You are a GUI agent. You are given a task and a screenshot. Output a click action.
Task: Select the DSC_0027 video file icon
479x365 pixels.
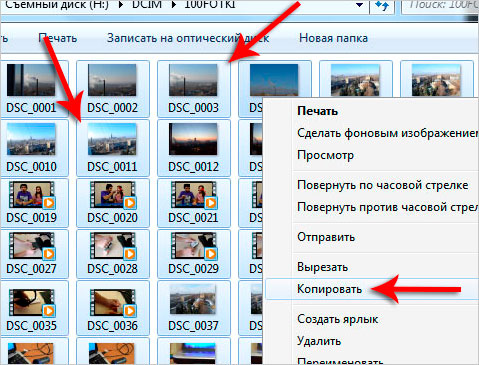click(32, 246)
